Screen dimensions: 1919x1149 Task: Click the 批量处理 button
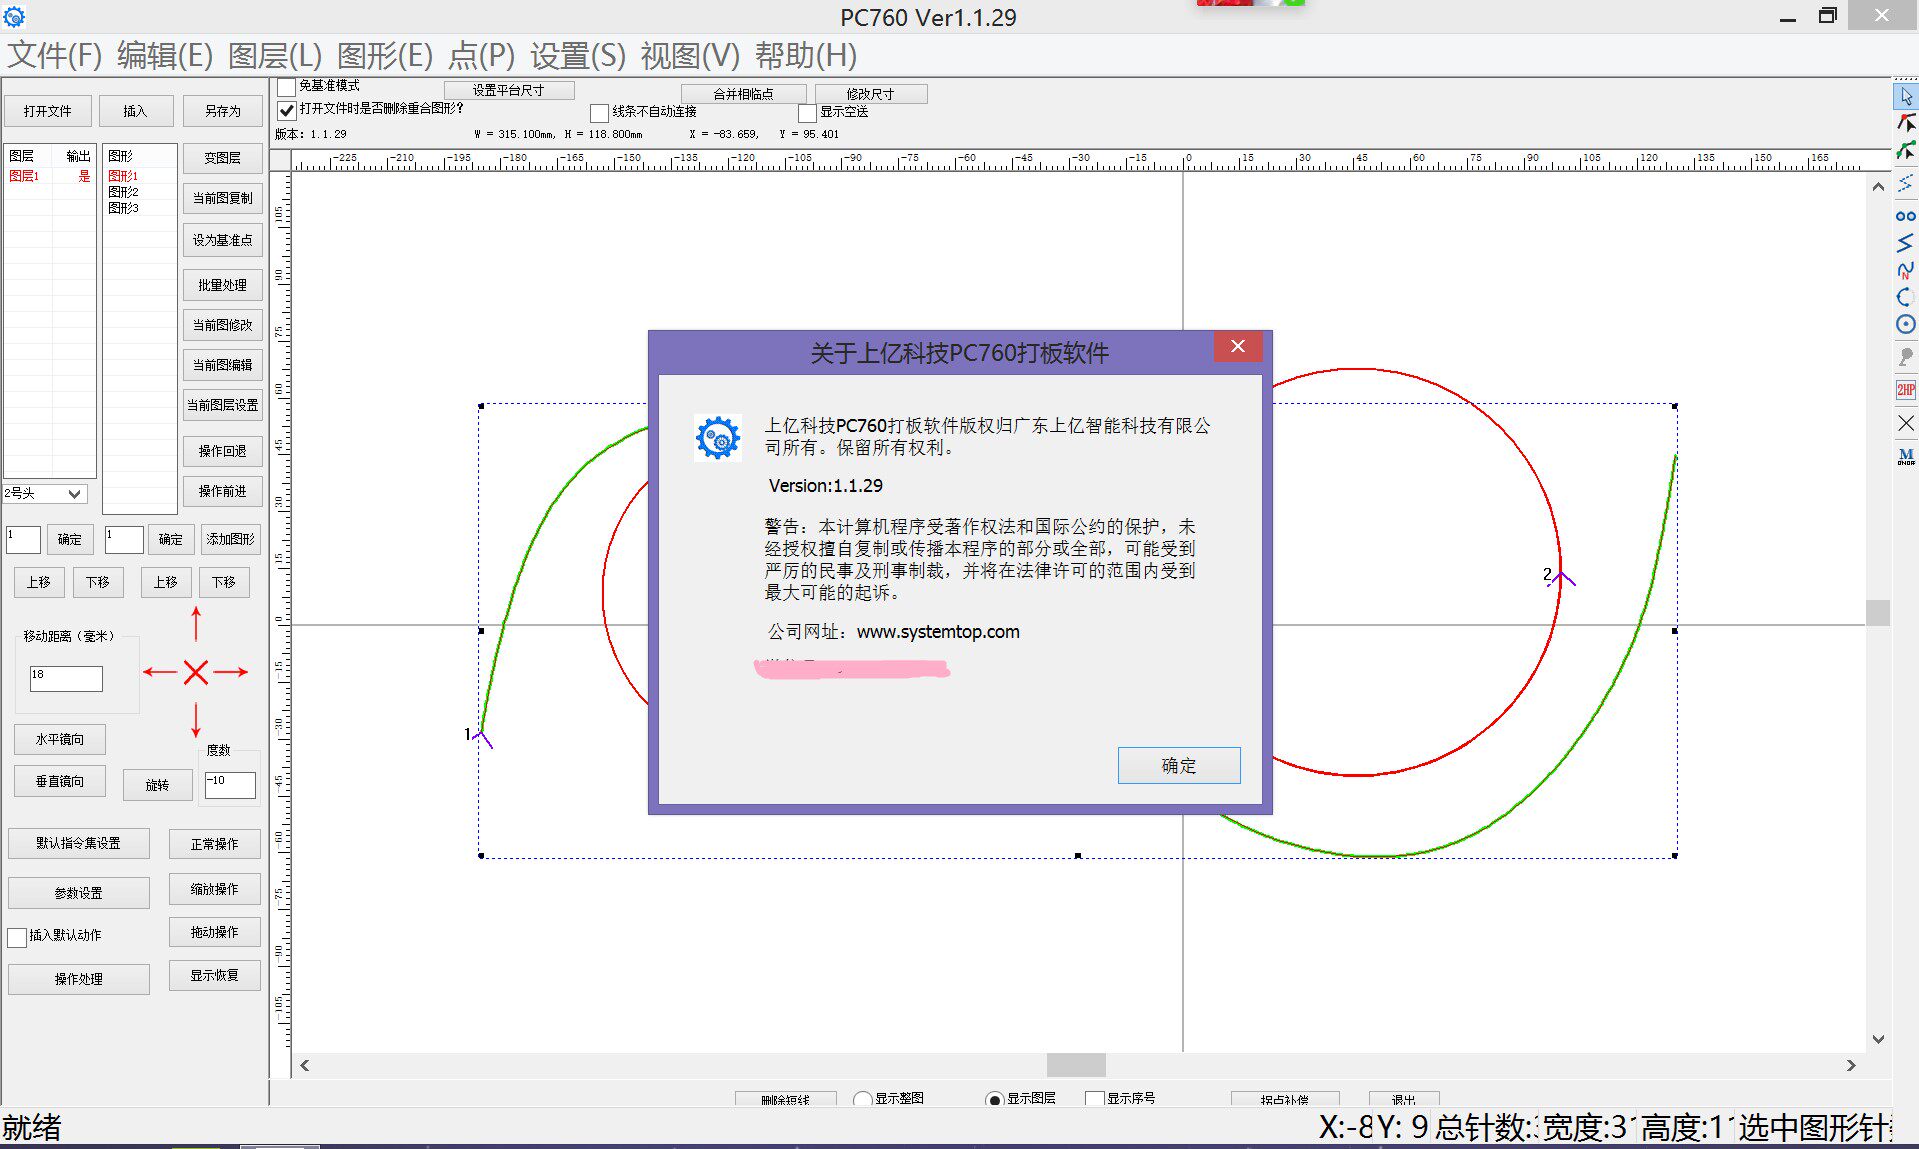point(222,285)
